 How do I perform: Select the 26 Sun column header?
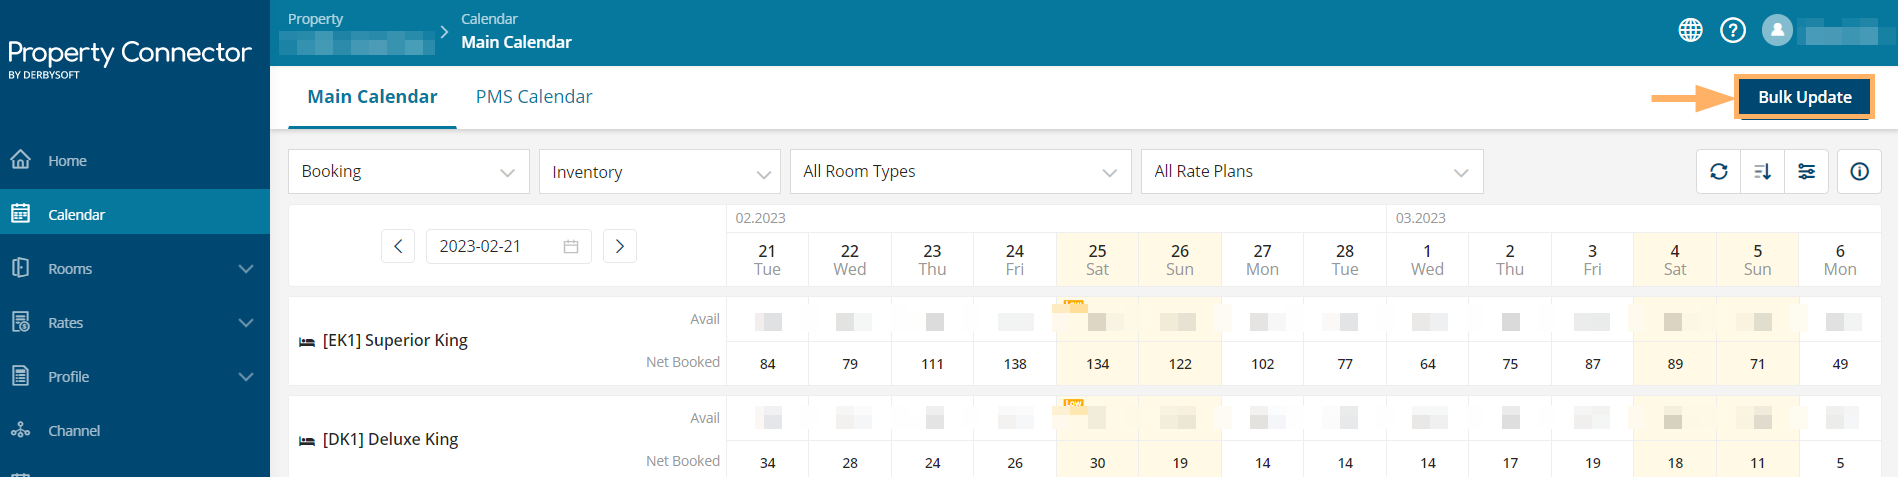click(1180, 260)
